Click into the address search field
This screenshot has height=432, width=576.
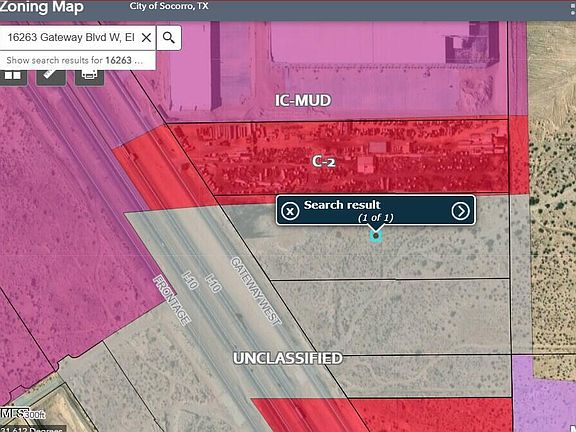pyautogui.click(x=71, y=37)
